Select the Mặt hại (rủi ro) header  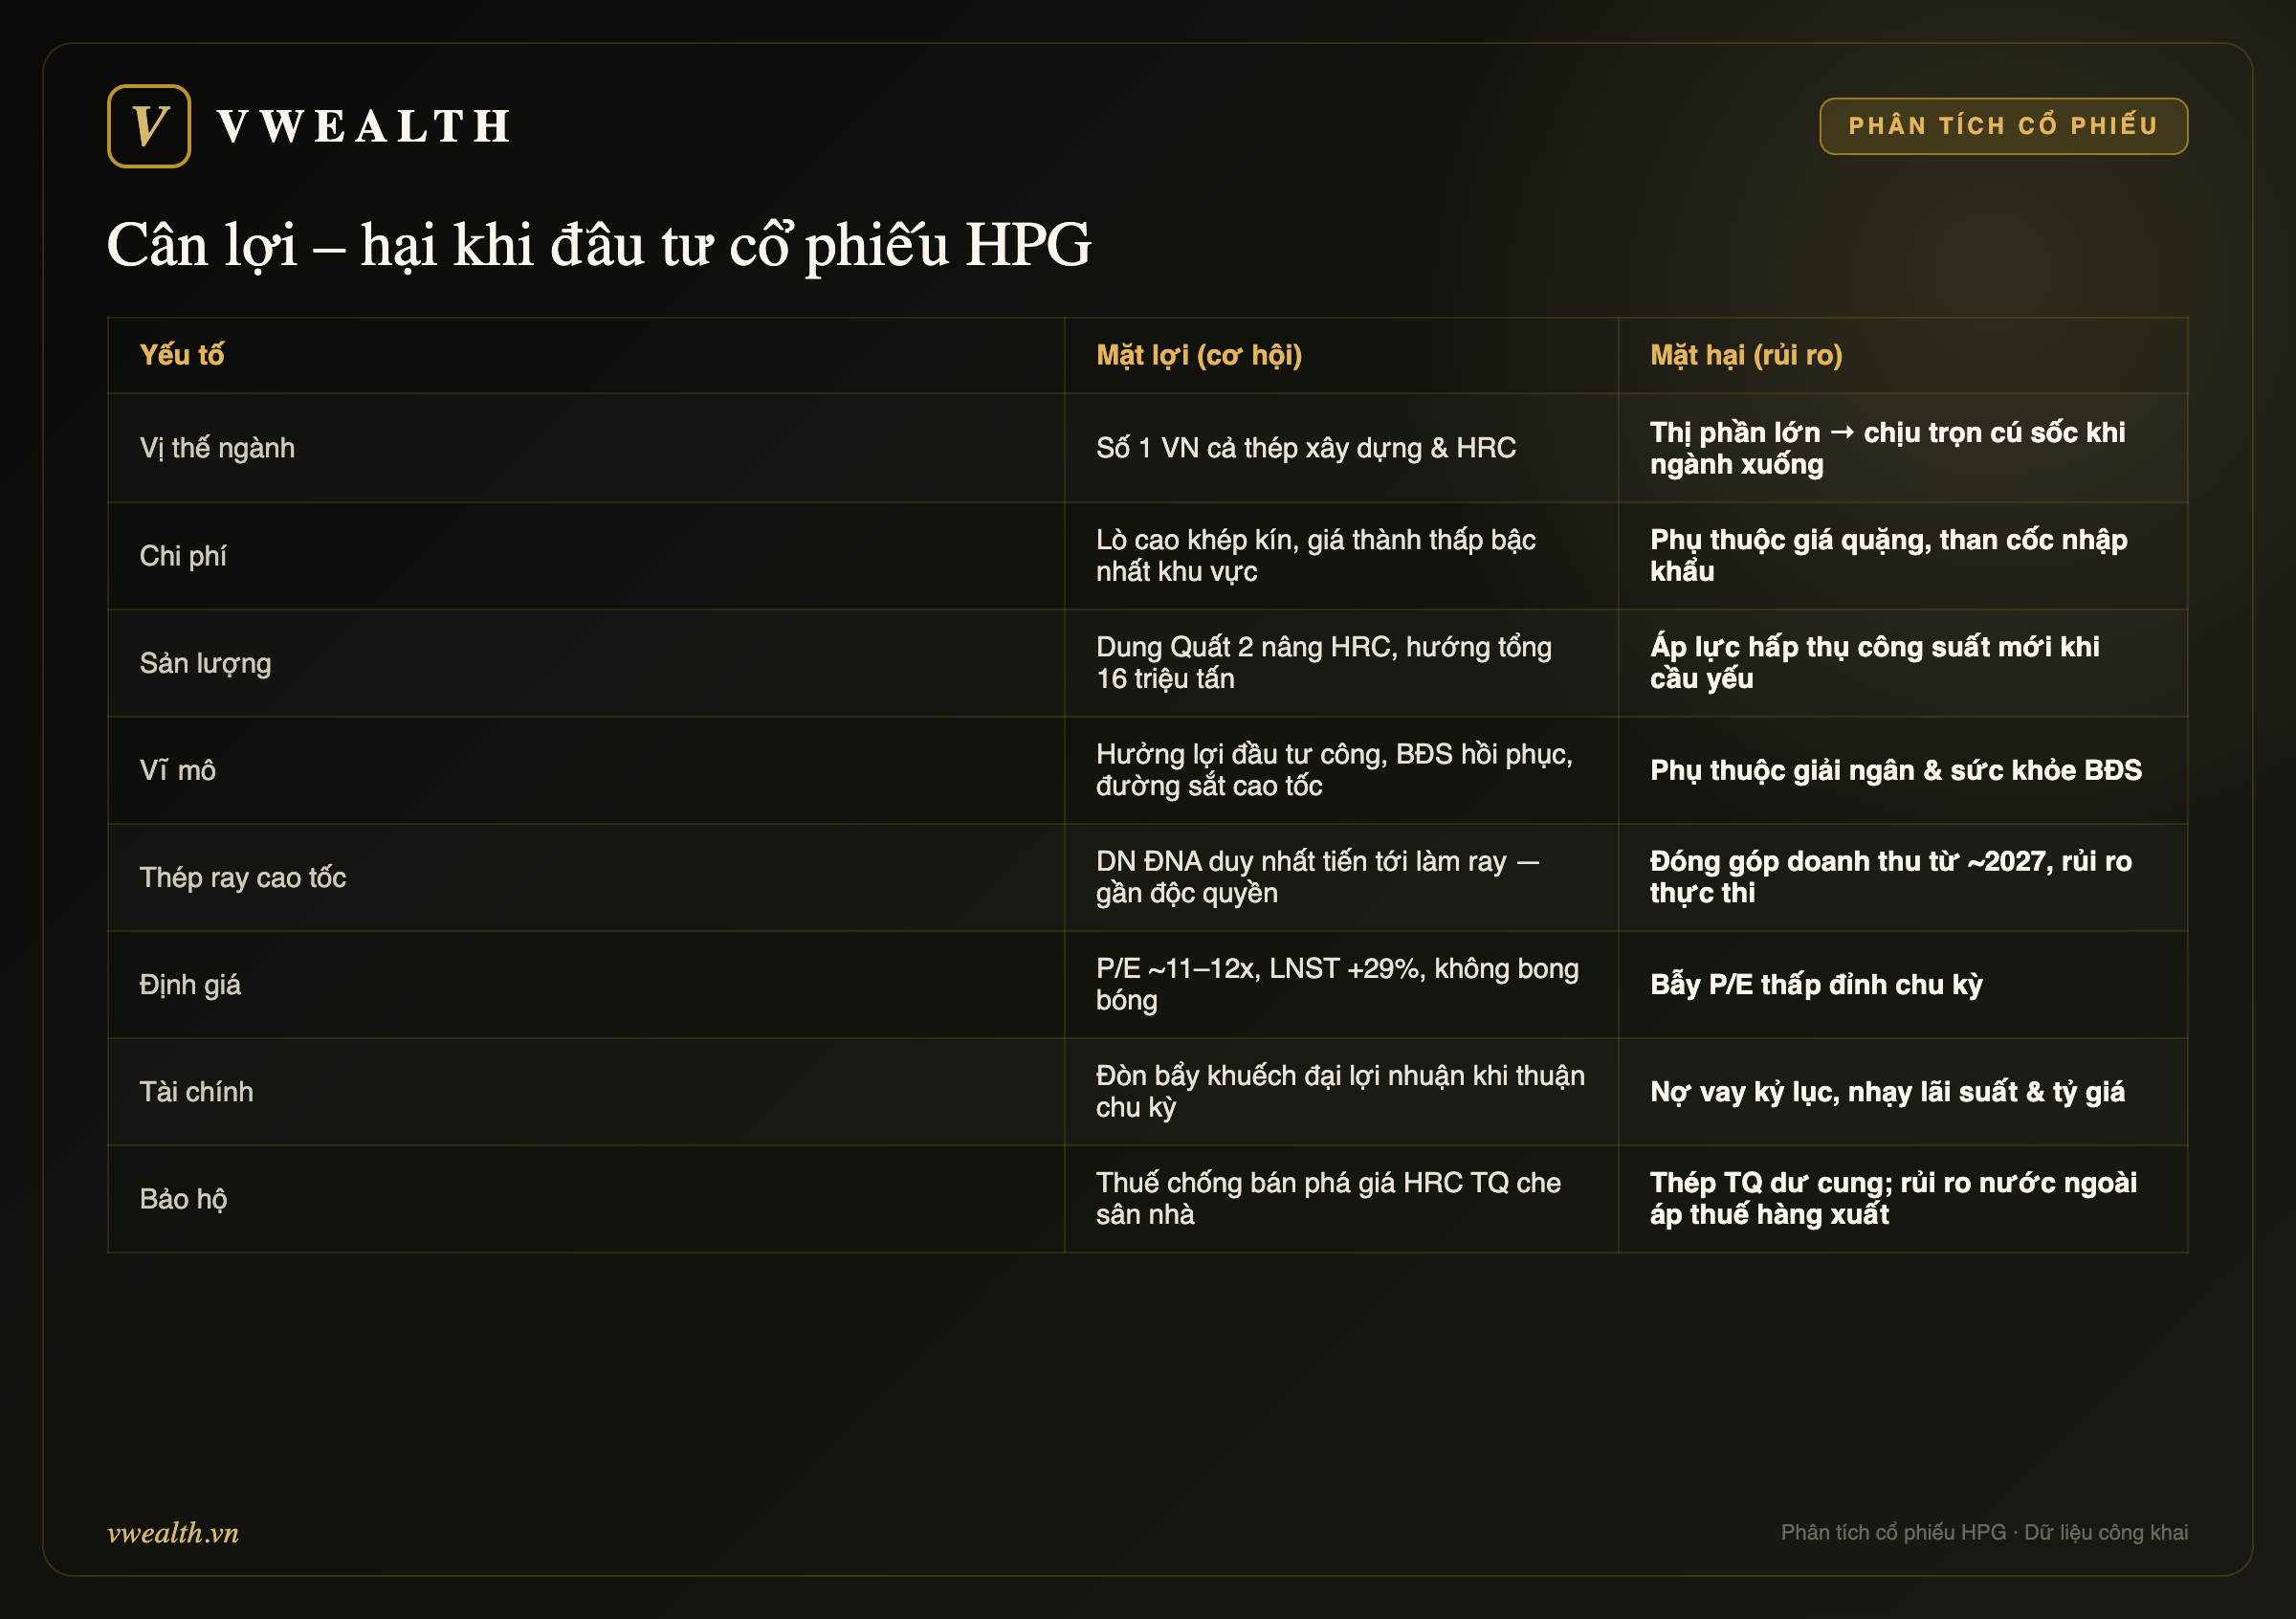(x=1746, y=355)
